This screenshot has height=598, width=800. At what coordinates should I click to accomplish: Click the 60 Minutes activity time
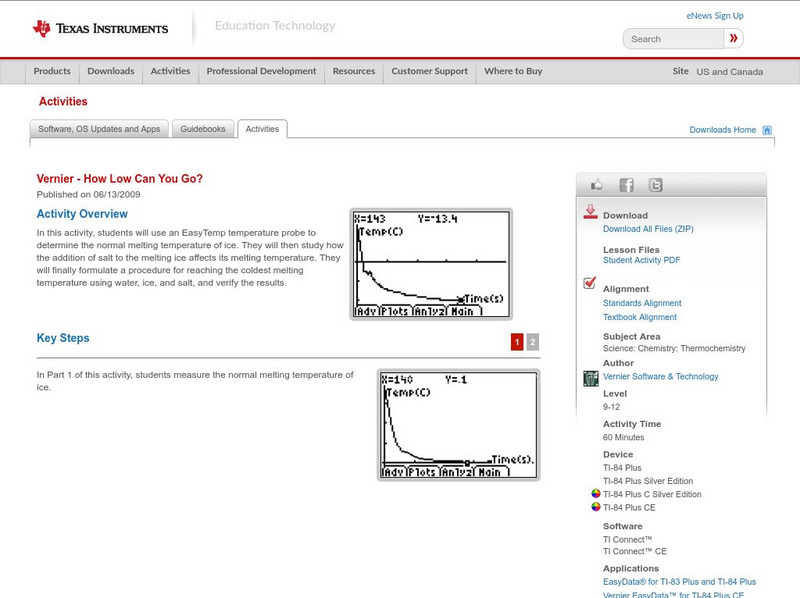[x=623, y=437]
